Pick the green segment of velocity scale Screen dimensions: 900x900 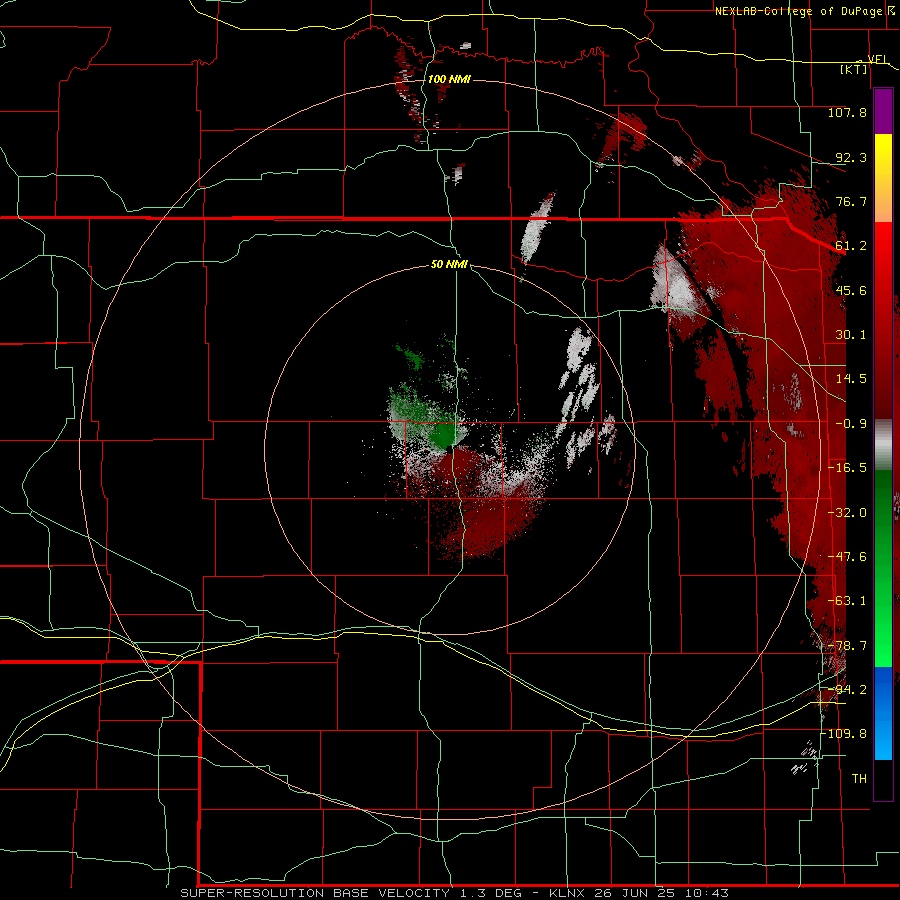pyautogui.click(x=883, y=568)
